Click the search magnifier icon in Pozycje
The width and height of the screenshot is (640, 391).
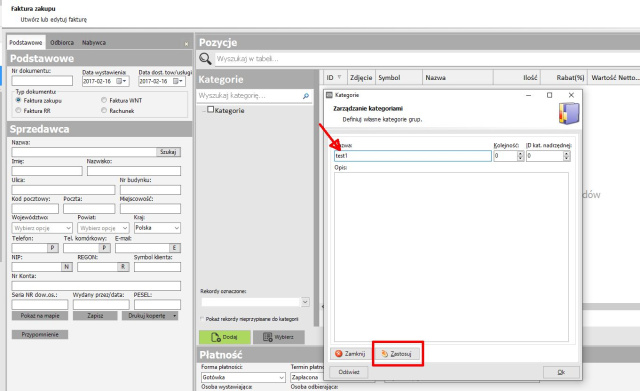205,59
